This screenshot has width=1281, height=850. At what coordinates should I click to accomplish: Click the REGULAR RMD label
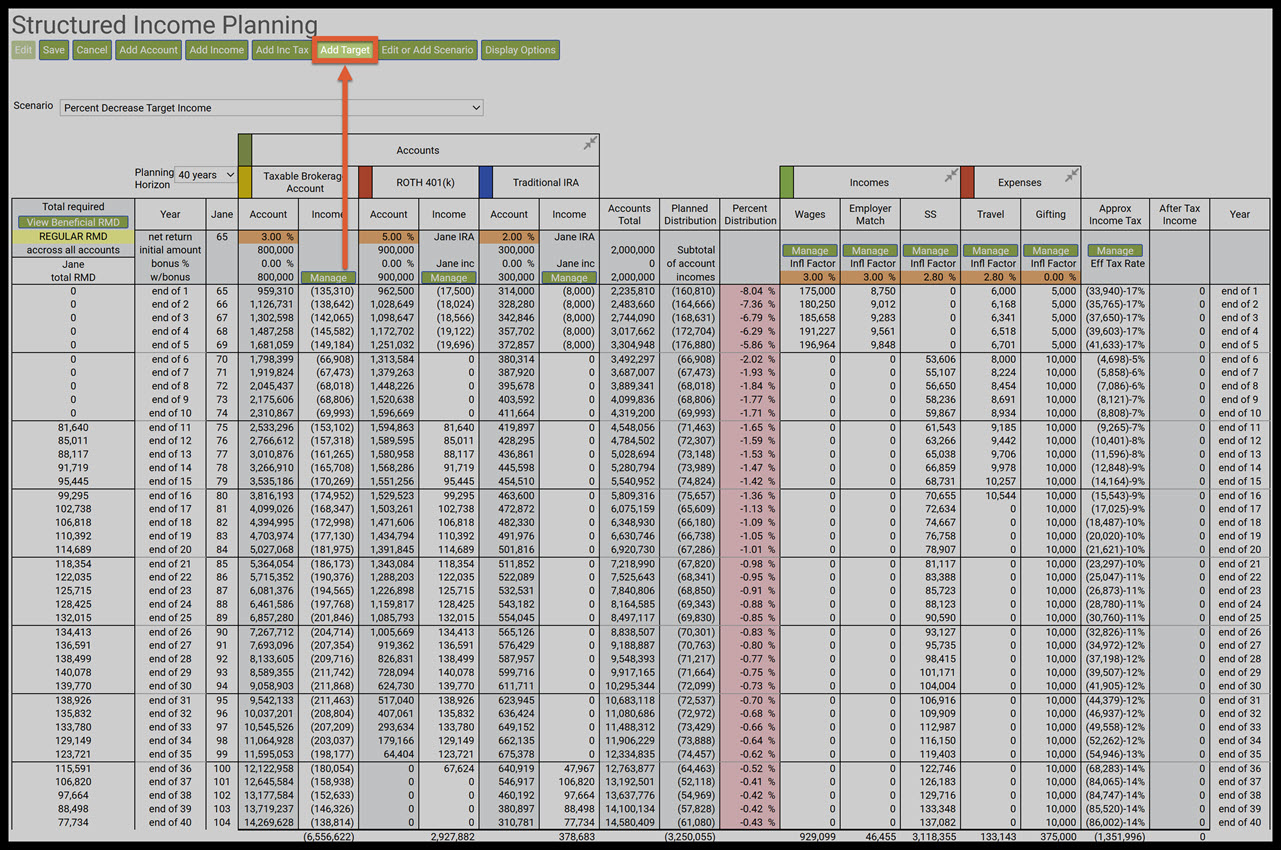tap(74, 237)
